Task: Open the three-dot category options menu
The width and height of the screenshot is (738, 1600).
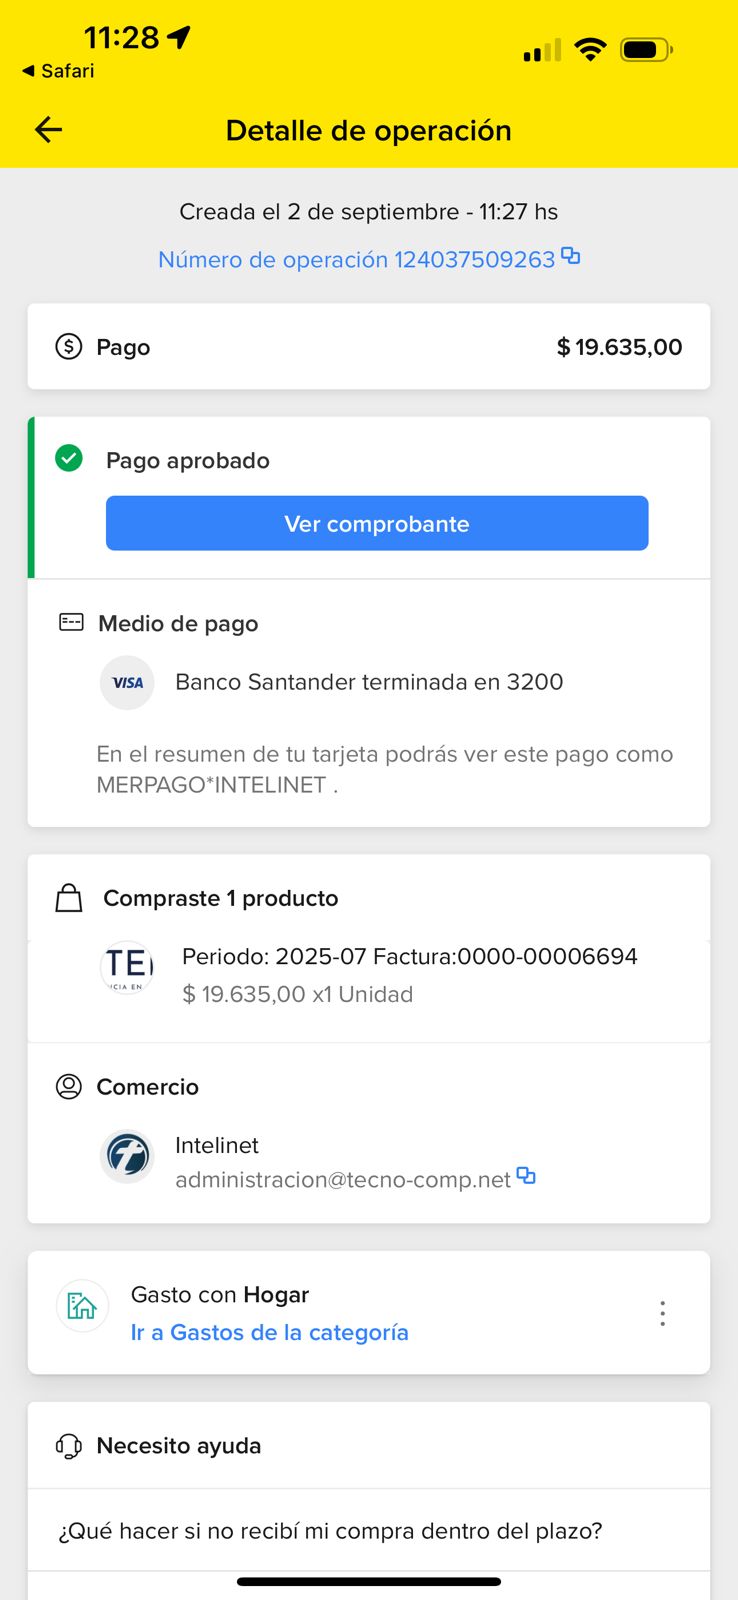Action: click(662, 1313)
